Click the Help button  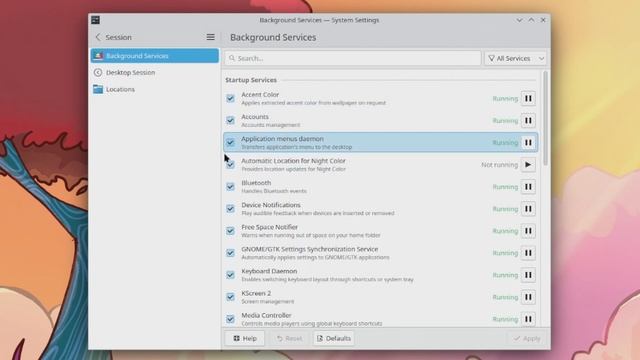[245, 338]
